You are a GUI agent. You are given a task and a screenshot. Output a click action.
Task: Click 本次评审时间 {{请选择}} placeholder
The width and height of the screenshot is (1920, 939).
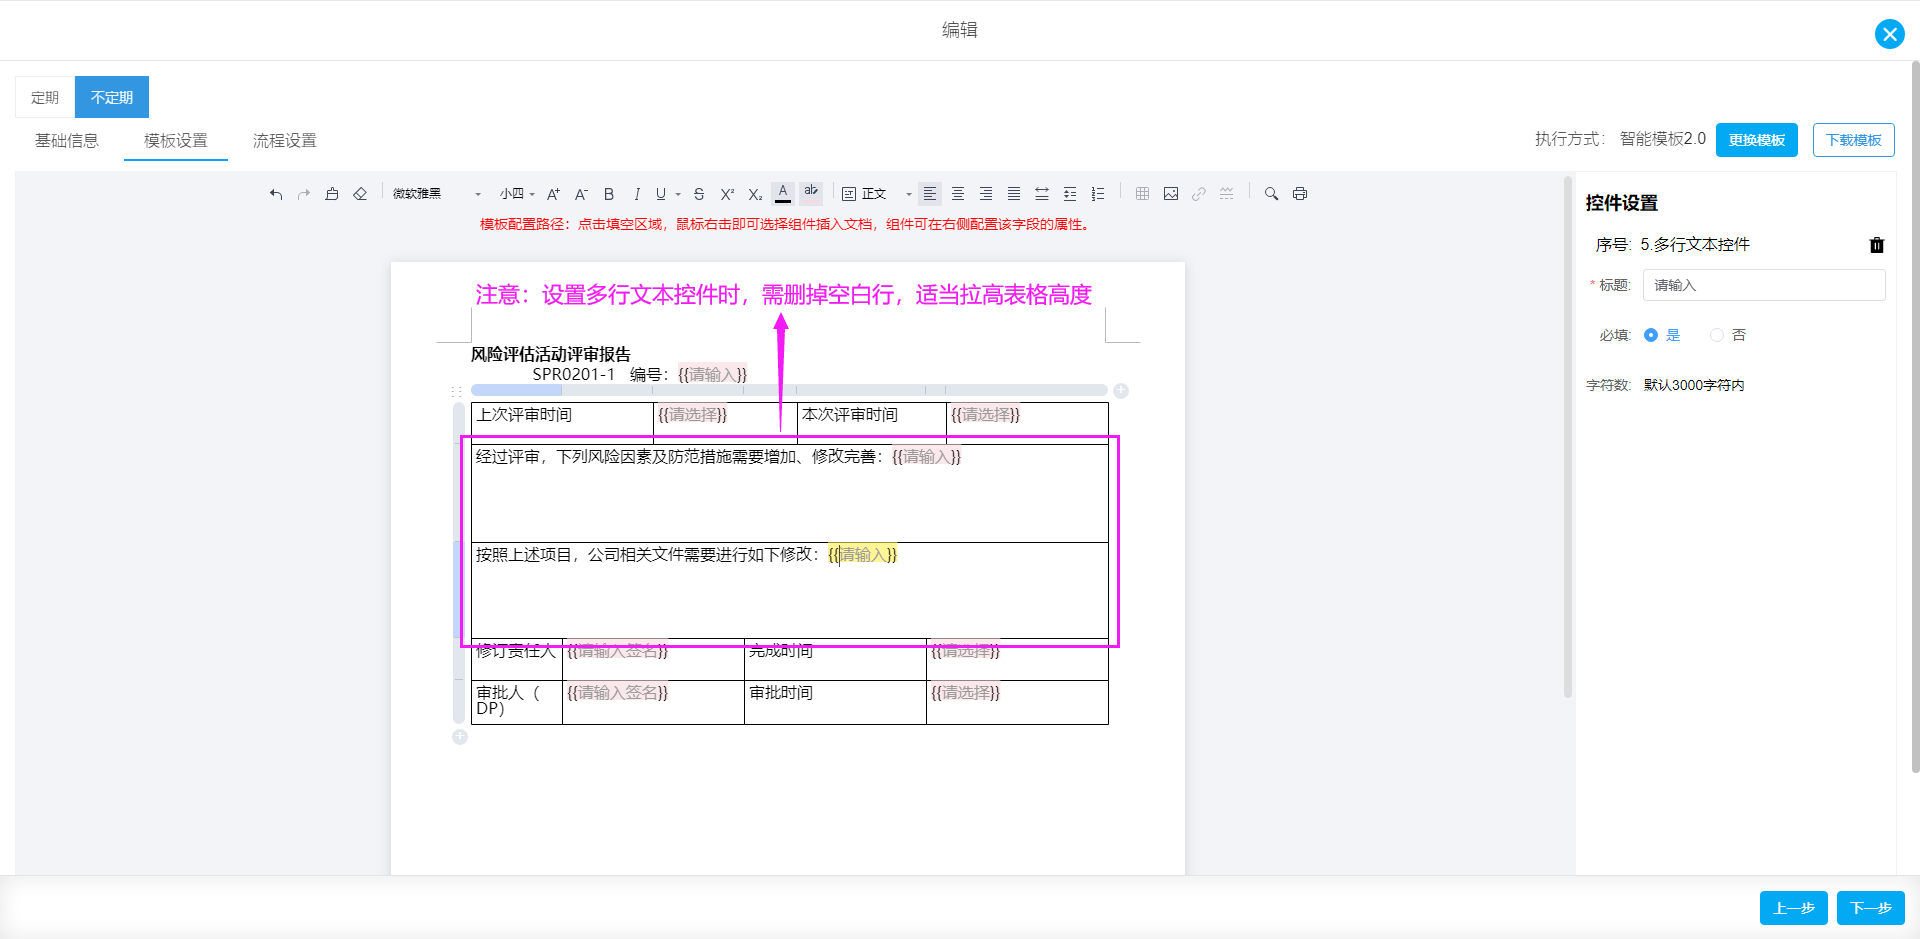point(985,415)
